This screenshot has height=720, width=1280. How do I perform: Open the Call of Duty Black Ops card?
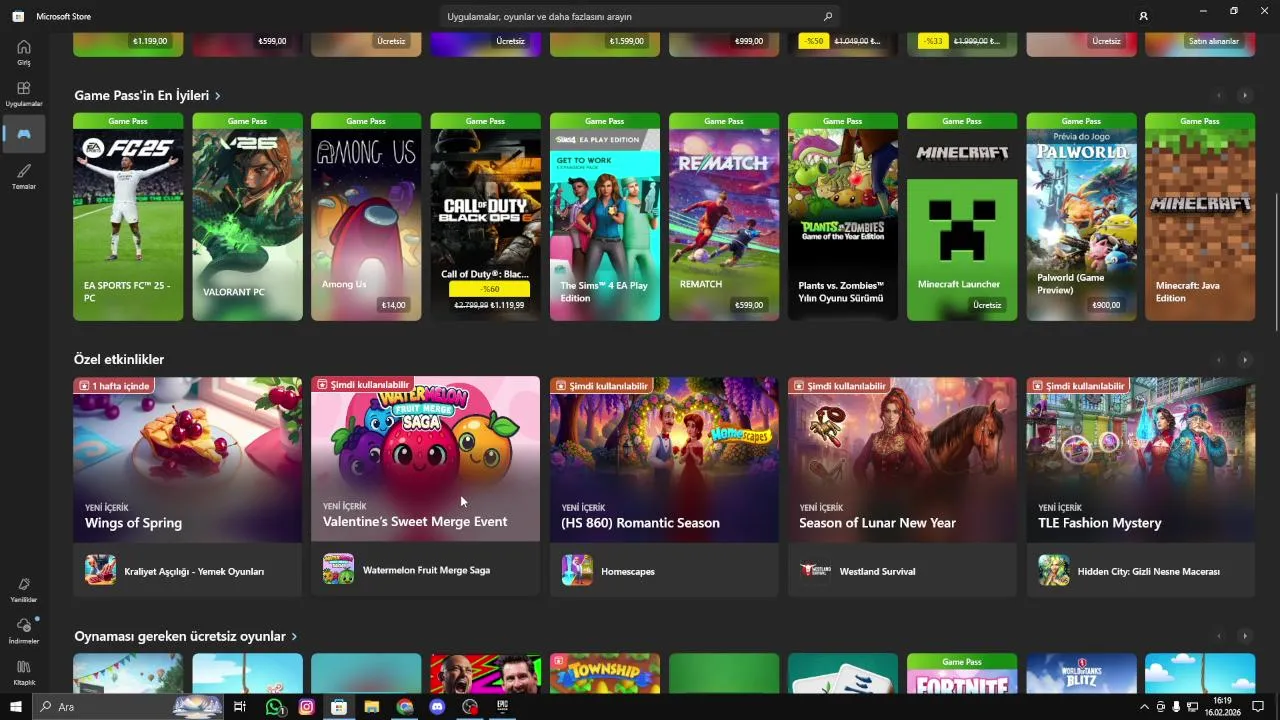485,217
